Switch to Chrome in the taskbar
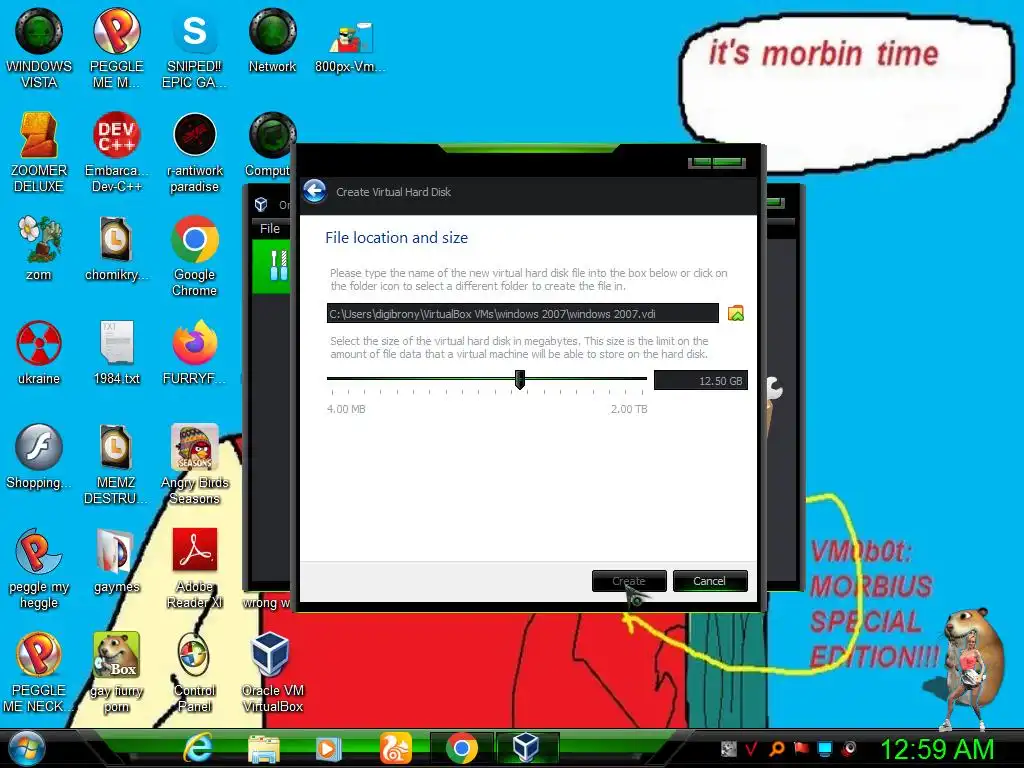The height and width of the screenshot is (768, 1024). (x=462, y=748)
